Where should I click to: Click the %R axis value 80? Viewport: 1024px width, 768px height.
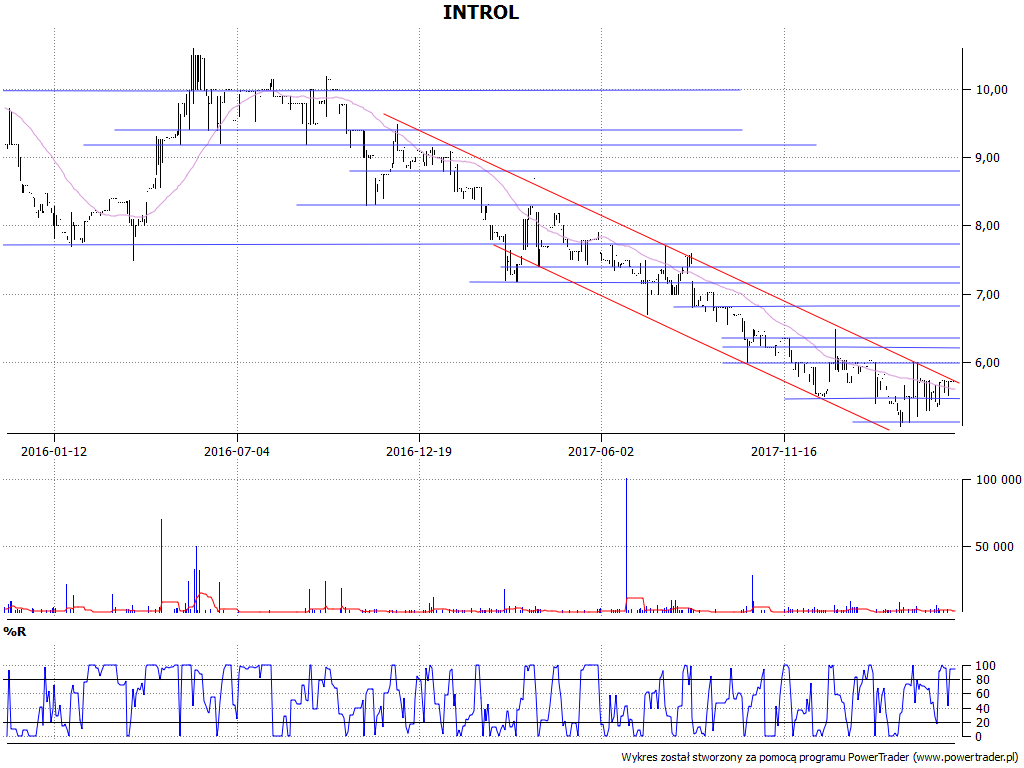tap(982, 680)
